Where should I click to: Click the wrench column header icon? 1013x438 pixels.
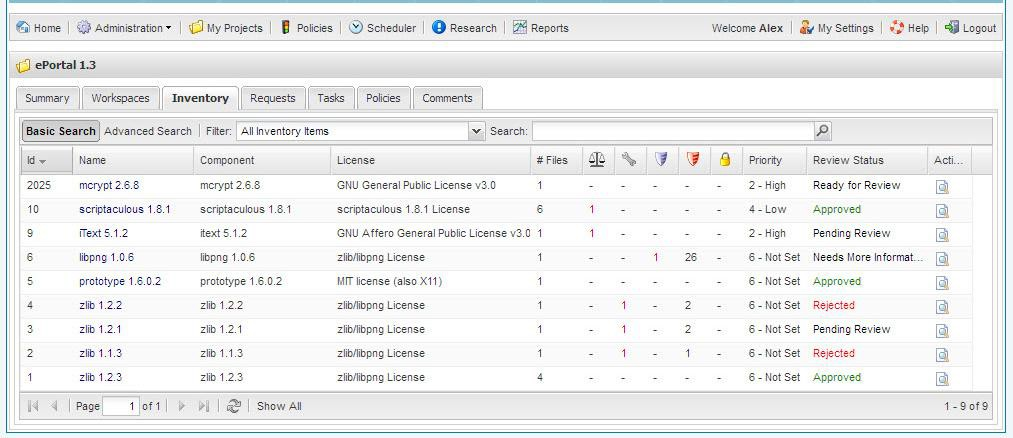pos(629,160)
